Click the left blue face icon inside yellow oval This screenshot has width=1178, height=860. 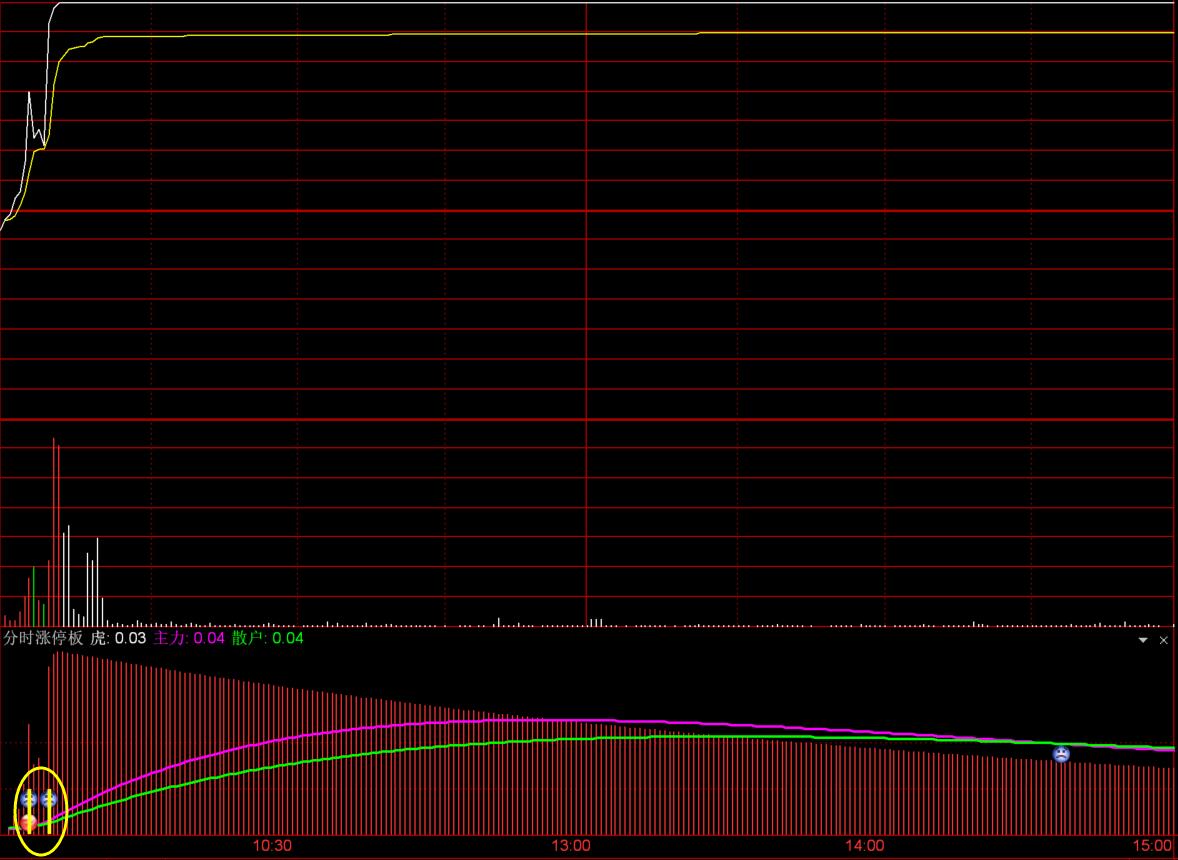[29, 799]
